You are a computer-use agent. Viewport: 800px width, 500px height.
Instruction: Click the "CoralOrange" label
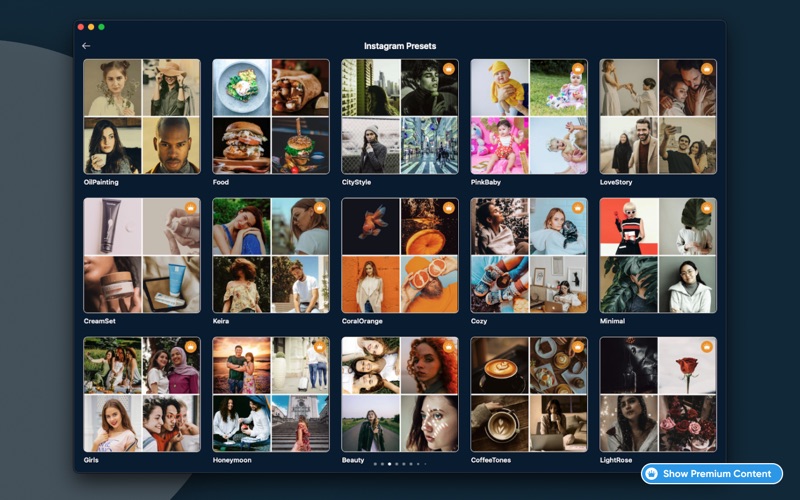tap(362, 321)
